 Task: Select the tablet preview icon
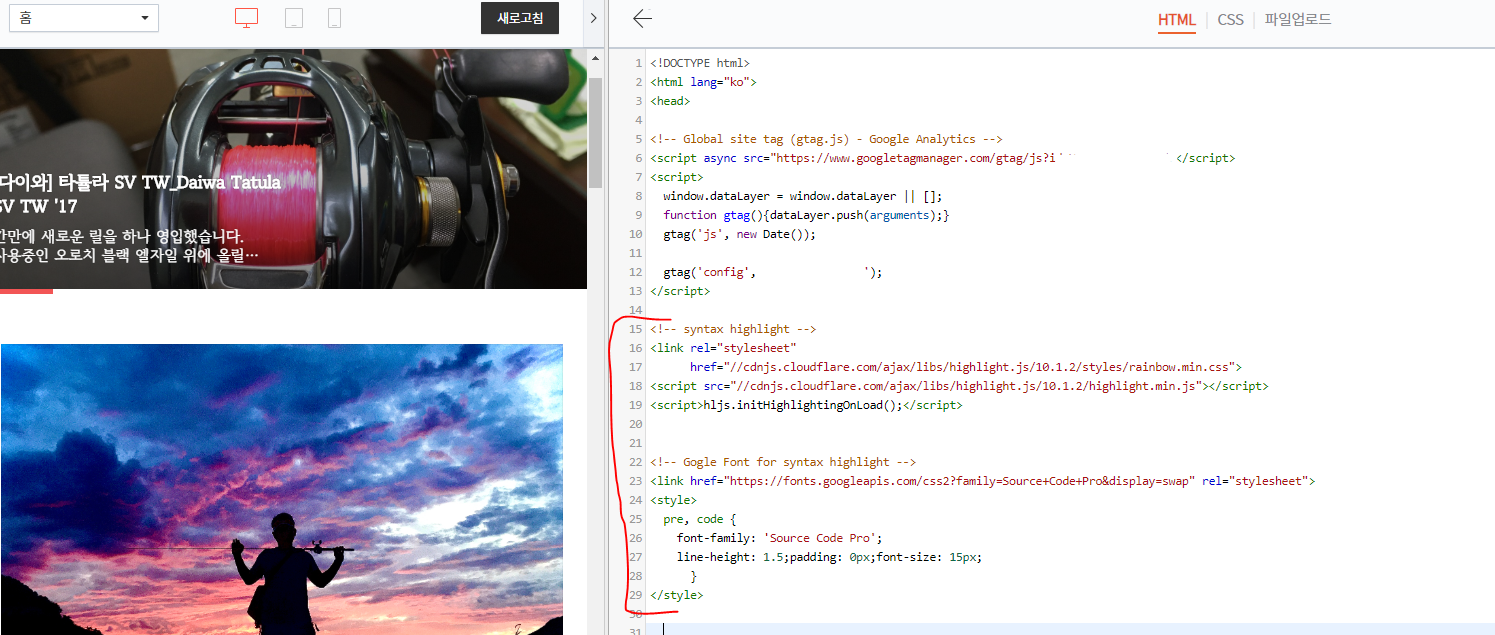[x=294, y=18]
